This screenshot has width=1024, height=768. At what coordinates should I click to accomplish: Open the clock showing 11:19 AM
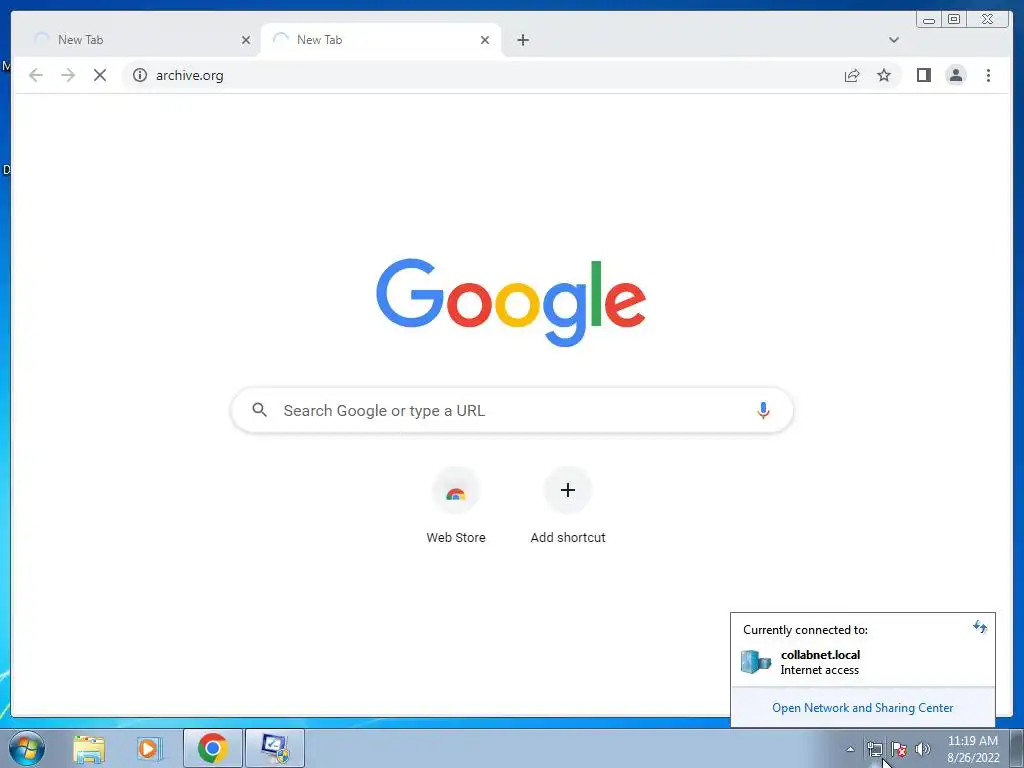(973, 749)
